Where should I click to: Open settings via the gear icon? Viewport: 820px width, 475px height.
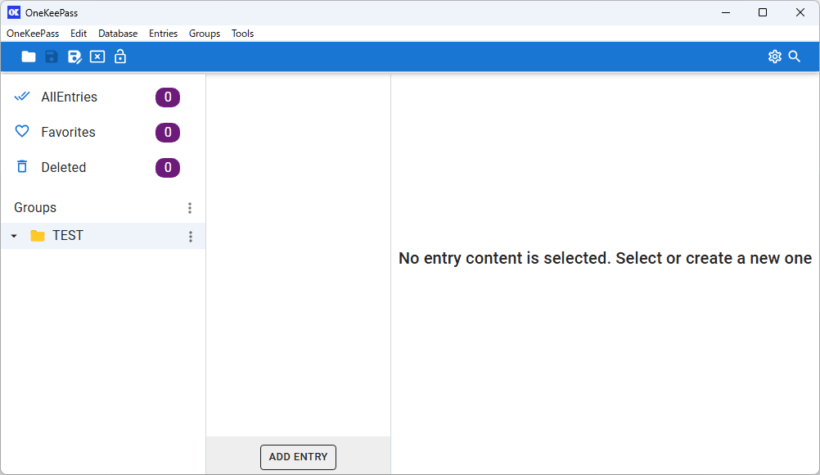[774, 57]
